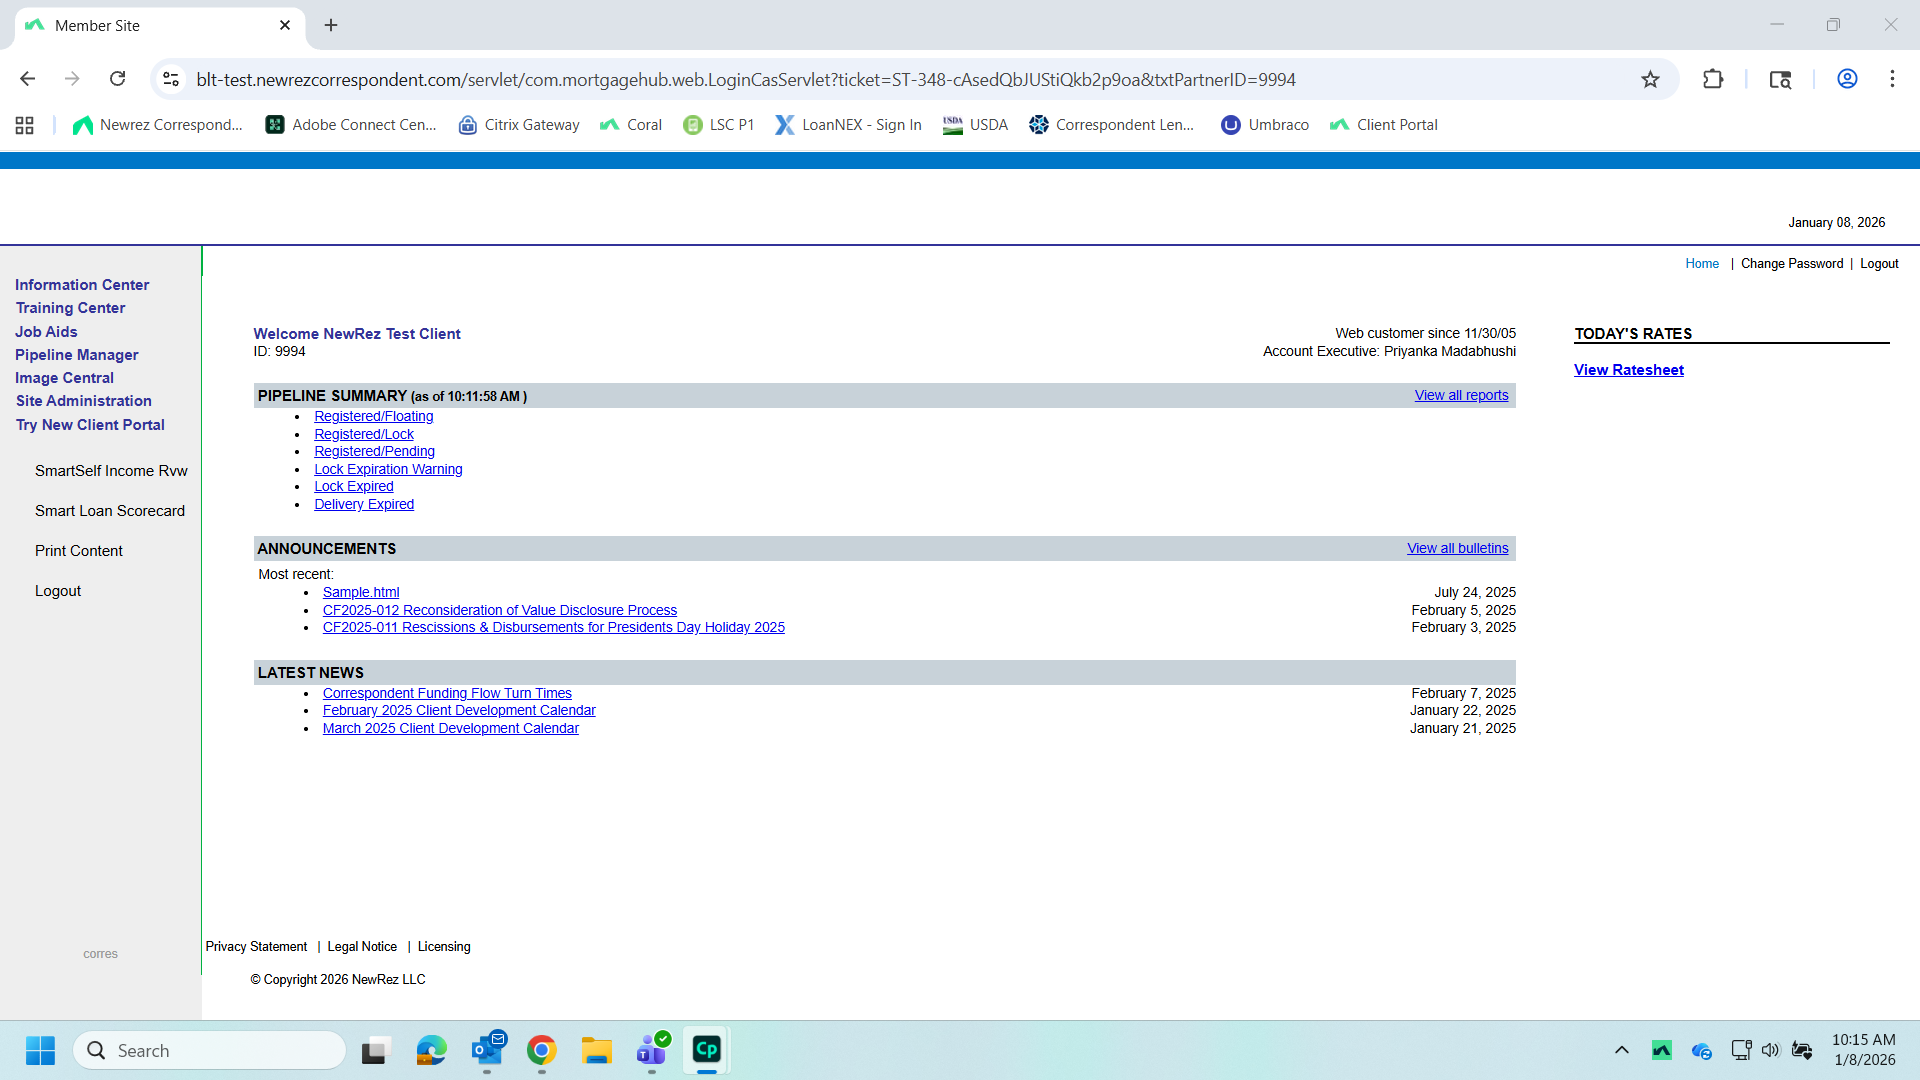
Task: View site information in address bar
Action: [171, 79]
